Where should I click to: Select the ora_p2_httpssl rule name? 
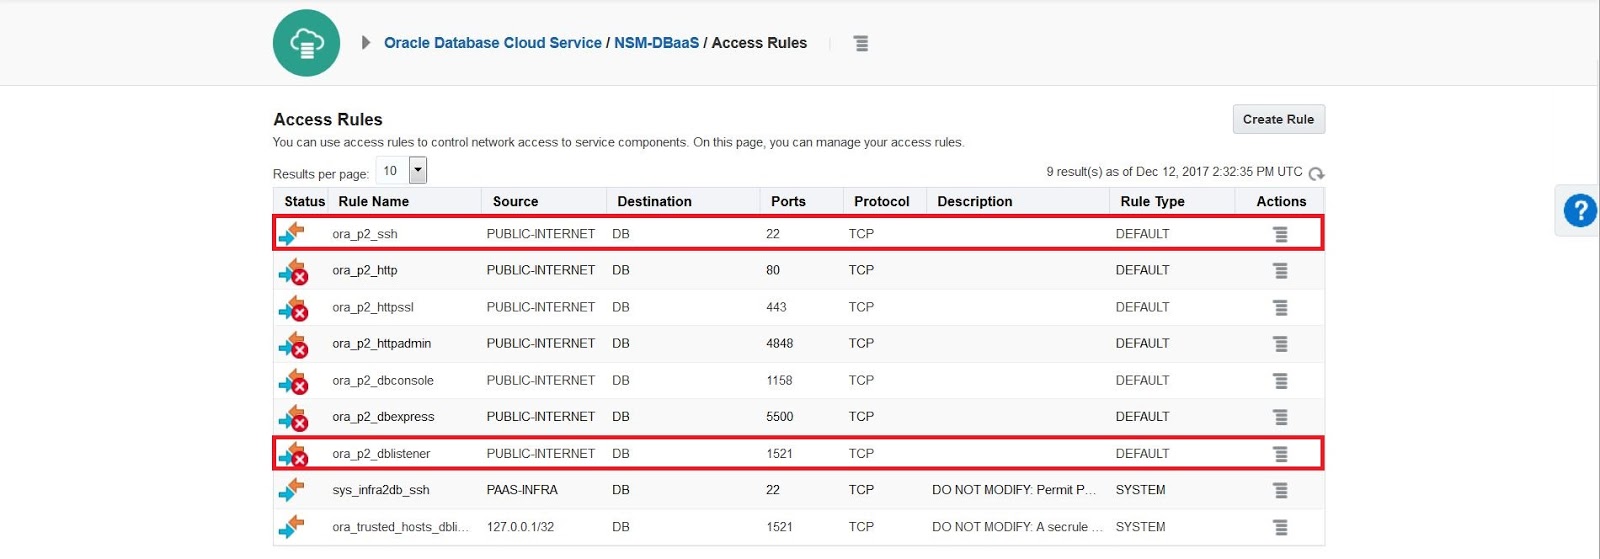click(373, 307)
